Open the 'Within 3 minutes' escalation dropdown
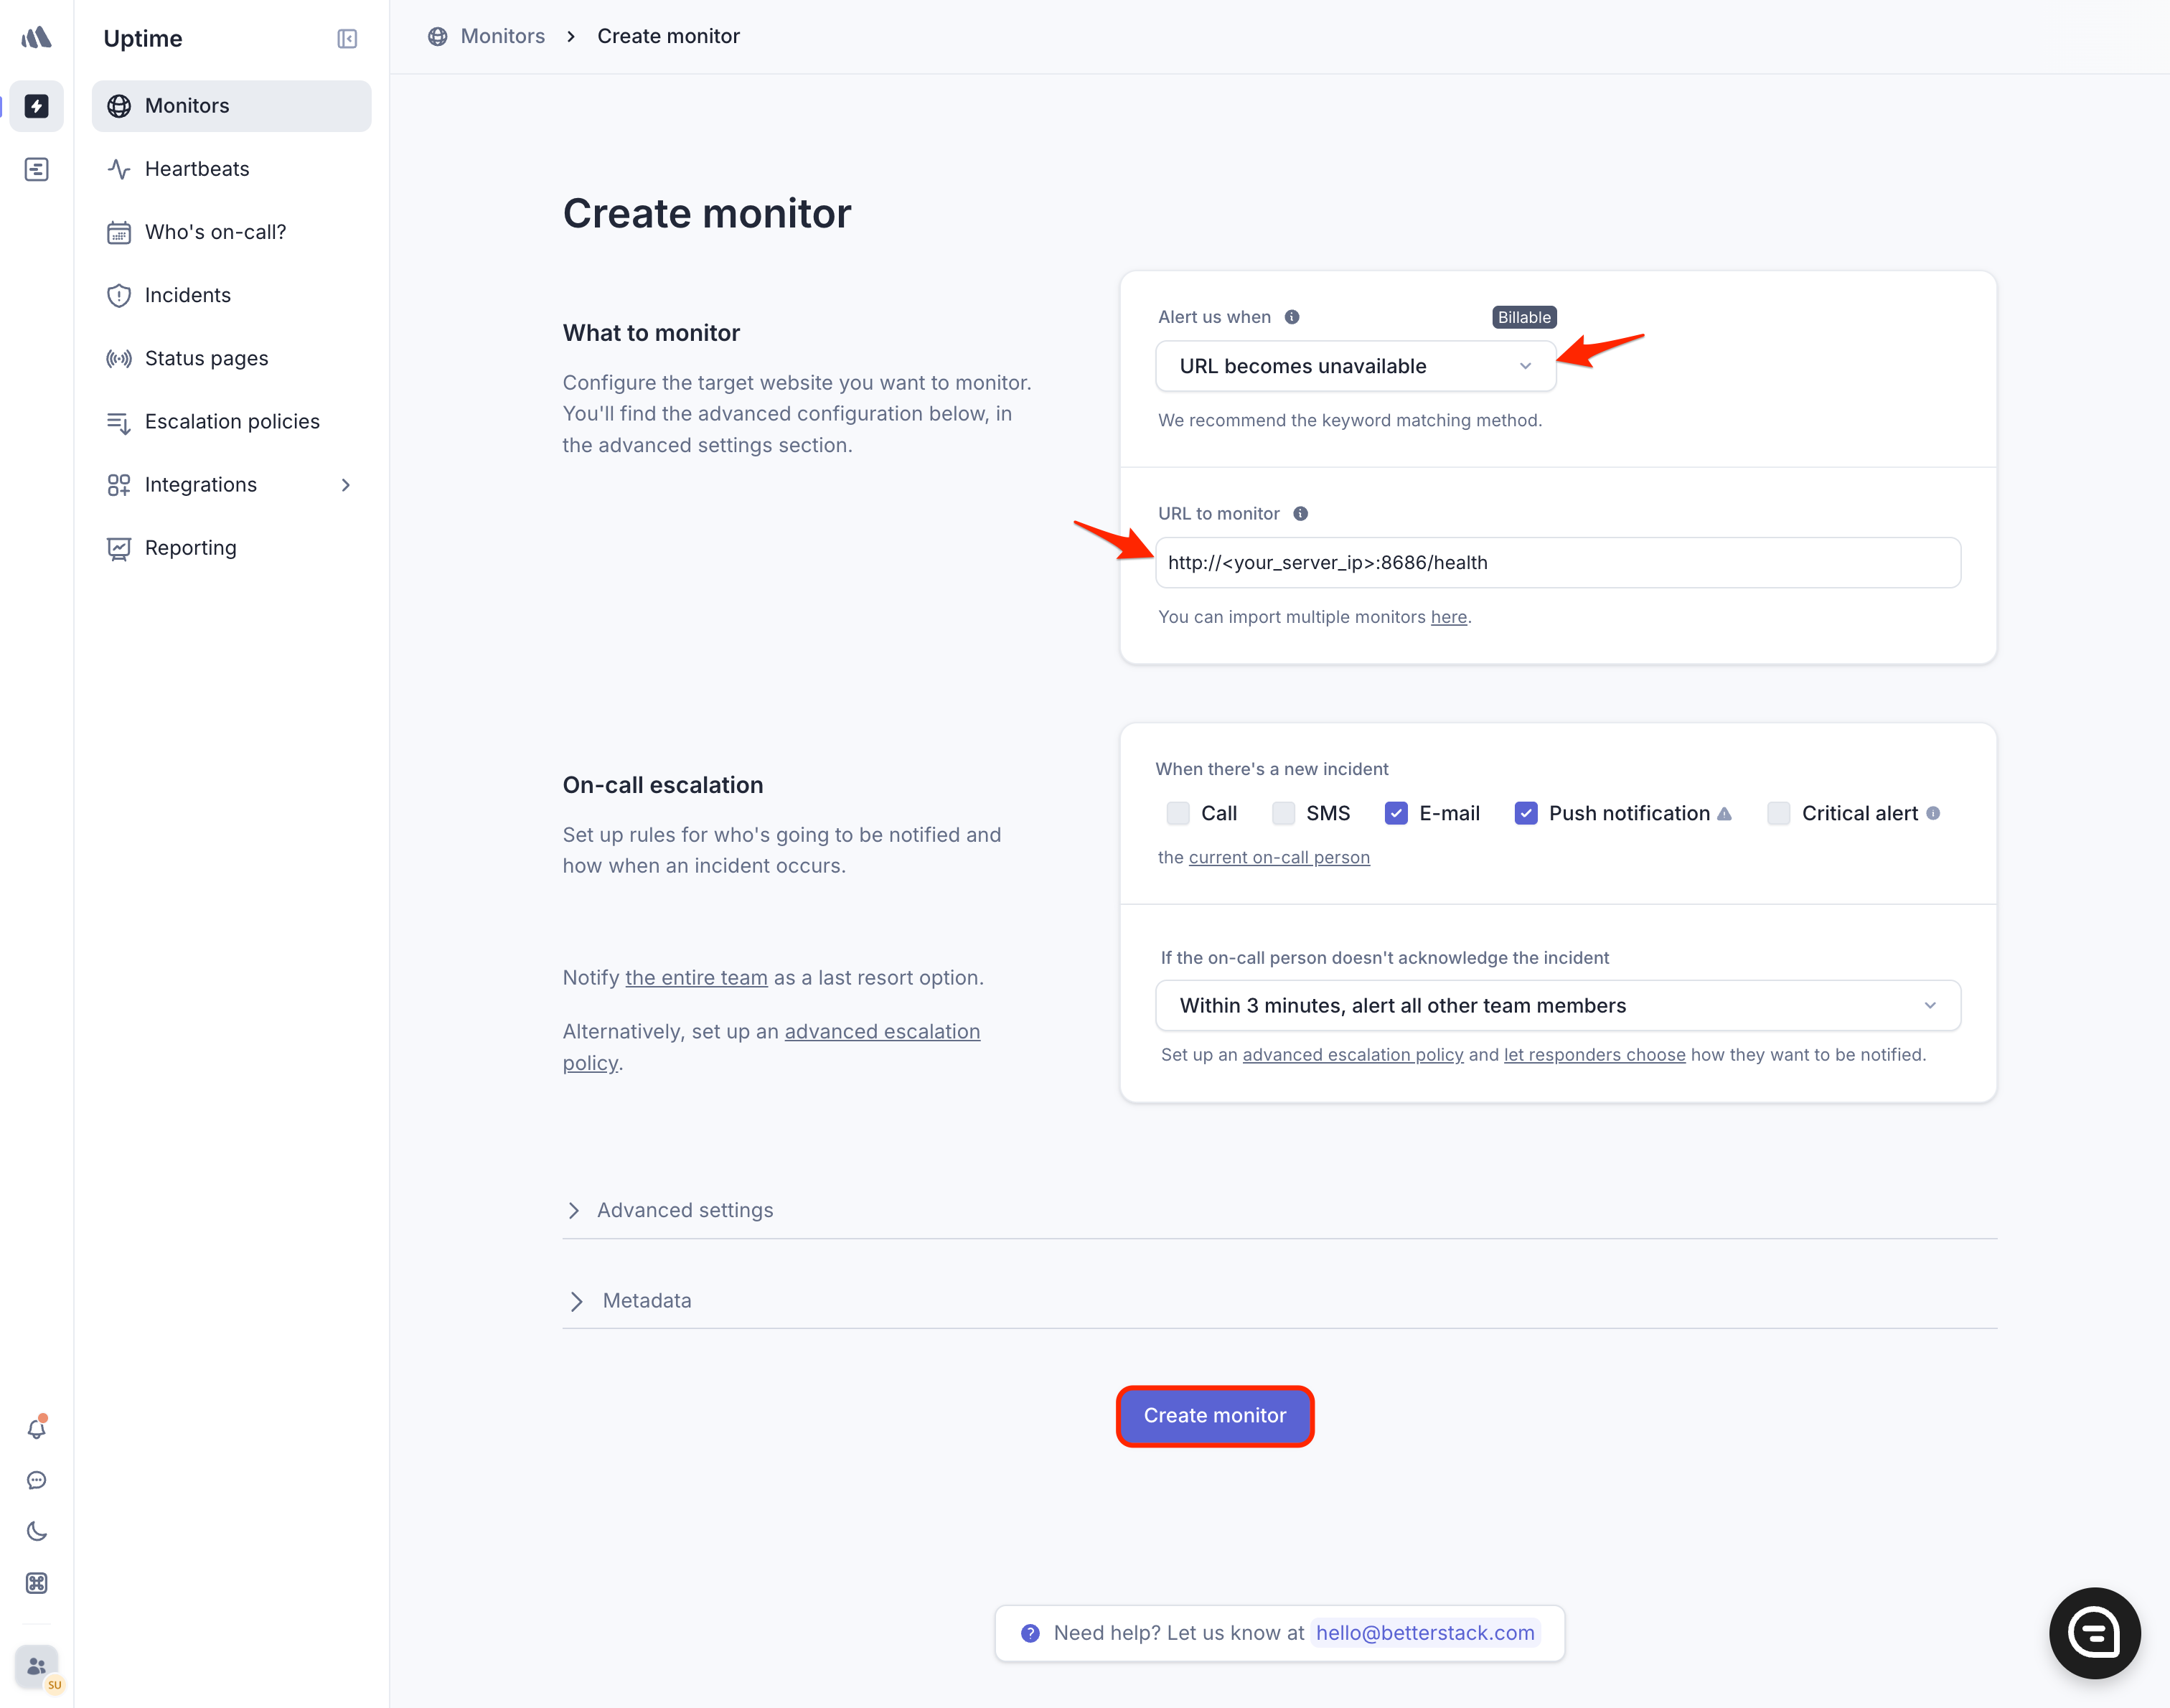 1557,1005
